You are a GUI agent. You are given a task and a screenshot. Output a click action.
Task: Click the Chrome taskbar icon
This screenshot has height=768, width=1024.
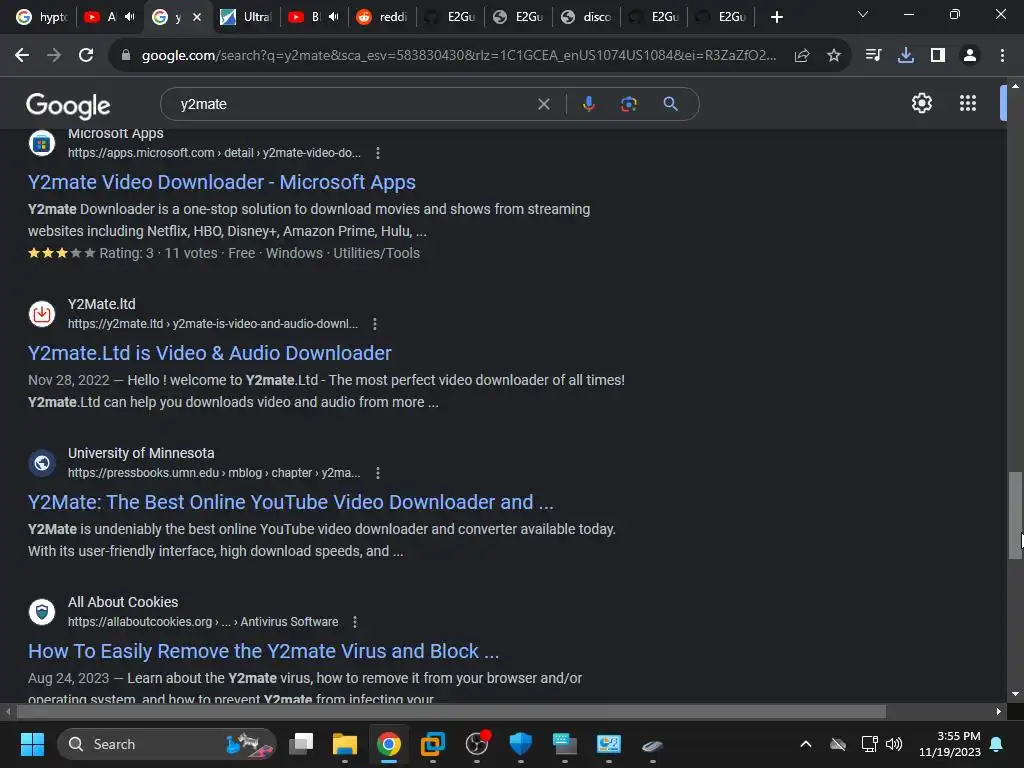pos(389,744)
